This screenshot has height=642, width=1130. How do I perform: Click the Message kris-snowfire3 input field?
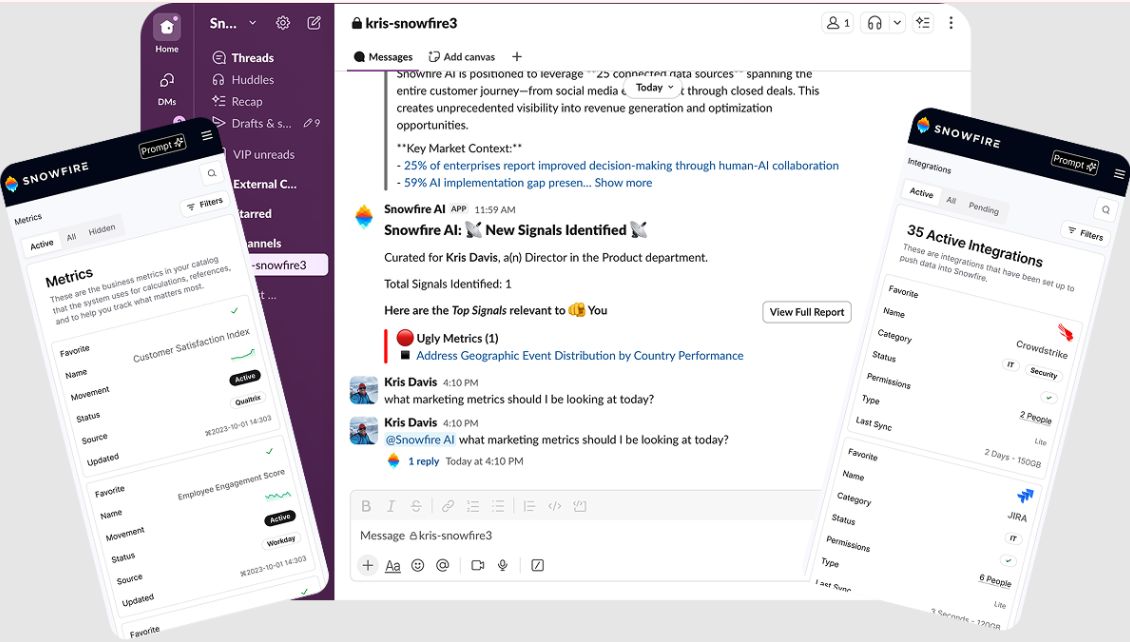click(584, 535)
